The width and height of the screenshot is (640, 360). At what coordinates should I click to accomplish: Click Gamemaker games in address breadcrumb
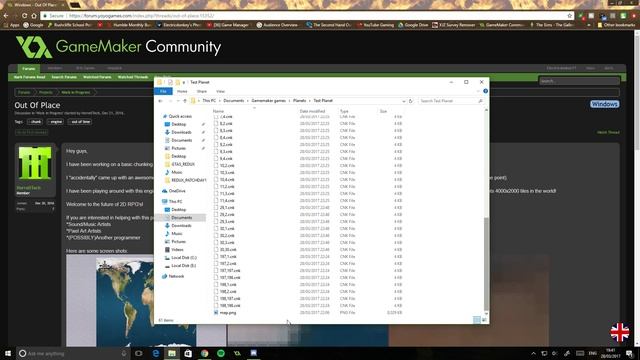(268, 101)
